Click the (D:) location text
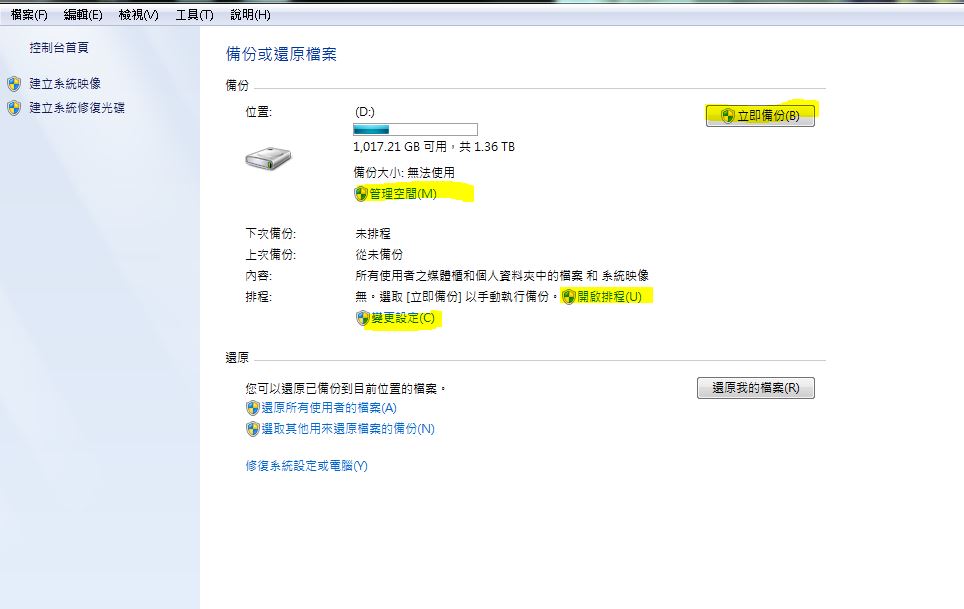This screenshot has height=609, width=964. tap(365, 112)
